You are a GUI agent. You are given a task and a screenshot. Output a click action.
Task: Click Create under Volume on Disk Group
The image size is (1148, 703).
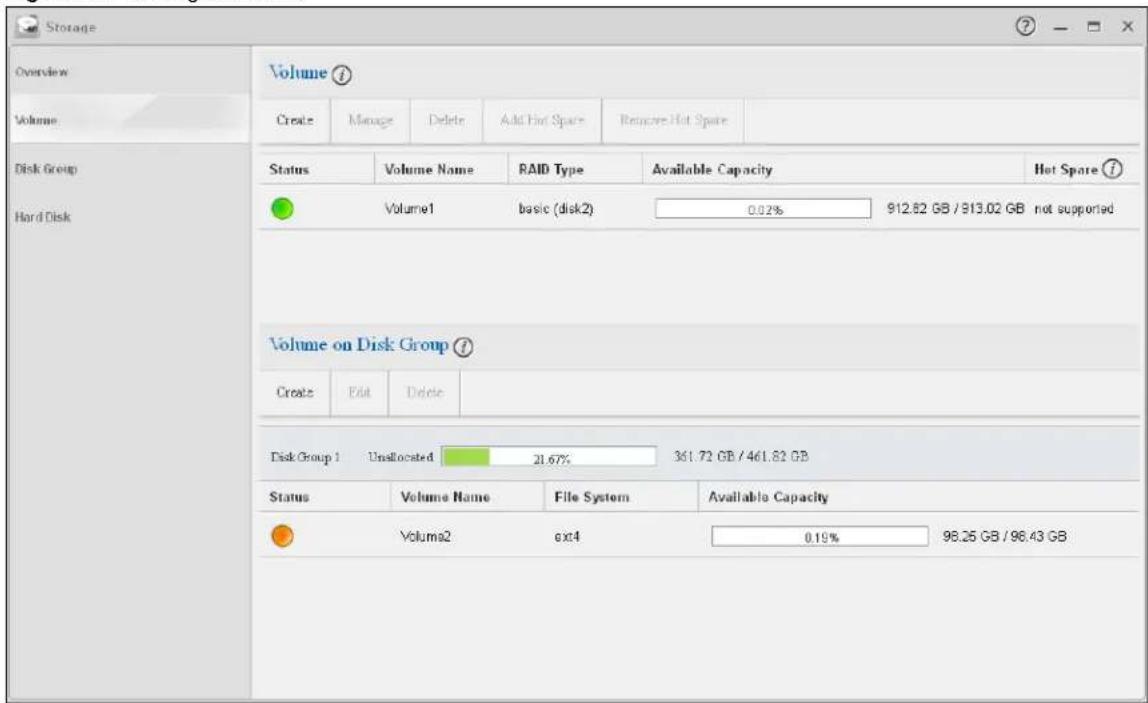click(x=294, y=393)
